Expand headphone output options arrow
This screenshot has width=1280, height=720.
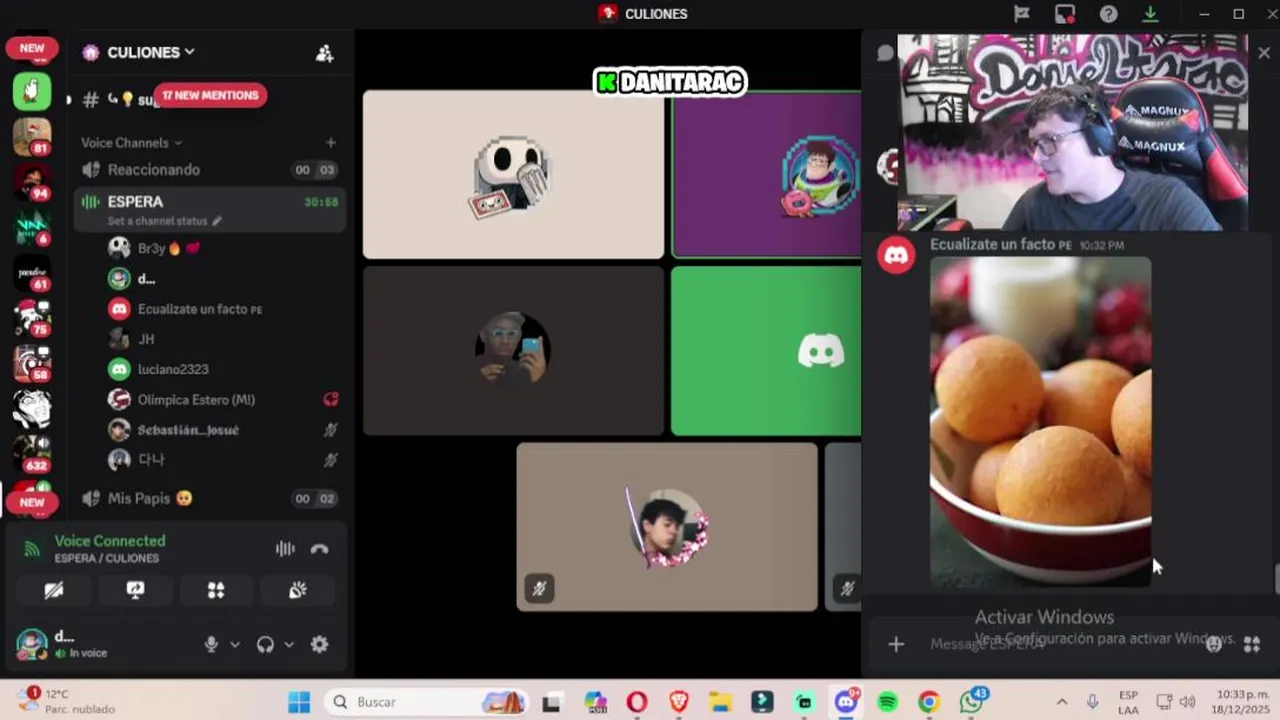click(289, 645)
